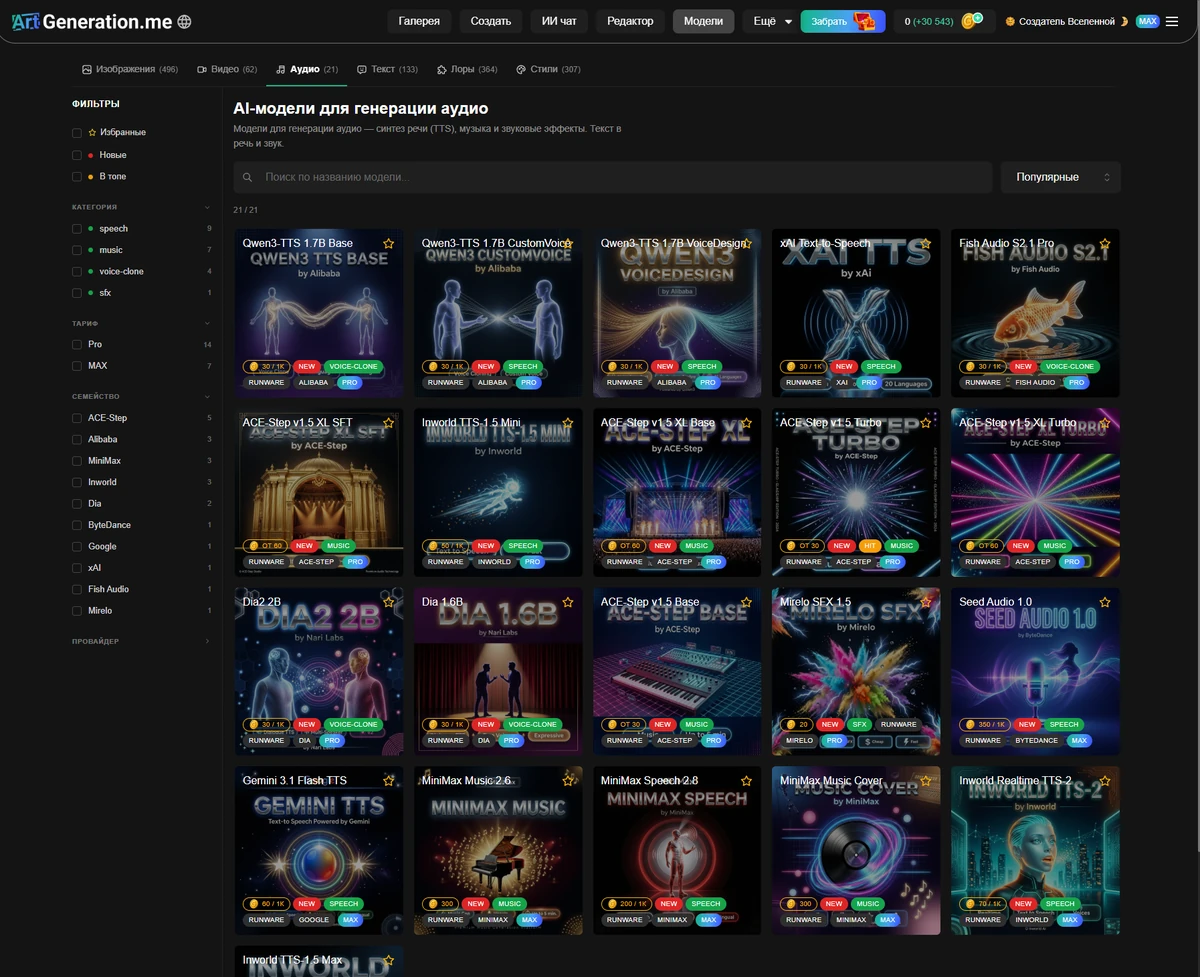Star the Inworld Realtime TTS-2 card

[1105, 780]
